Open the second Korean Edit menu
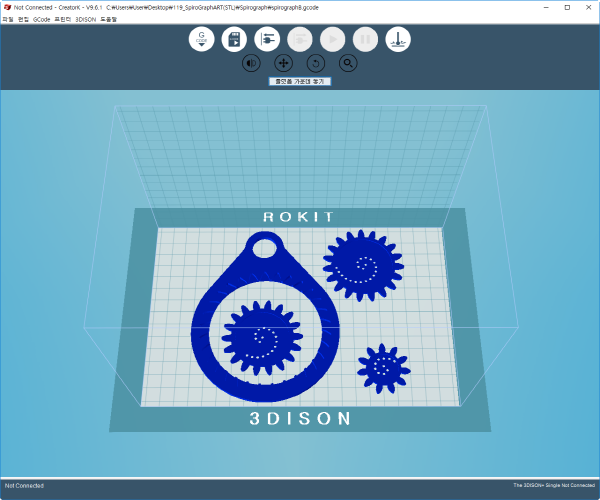600x500 pixels. pyautogui.click(x=23, y=19)
